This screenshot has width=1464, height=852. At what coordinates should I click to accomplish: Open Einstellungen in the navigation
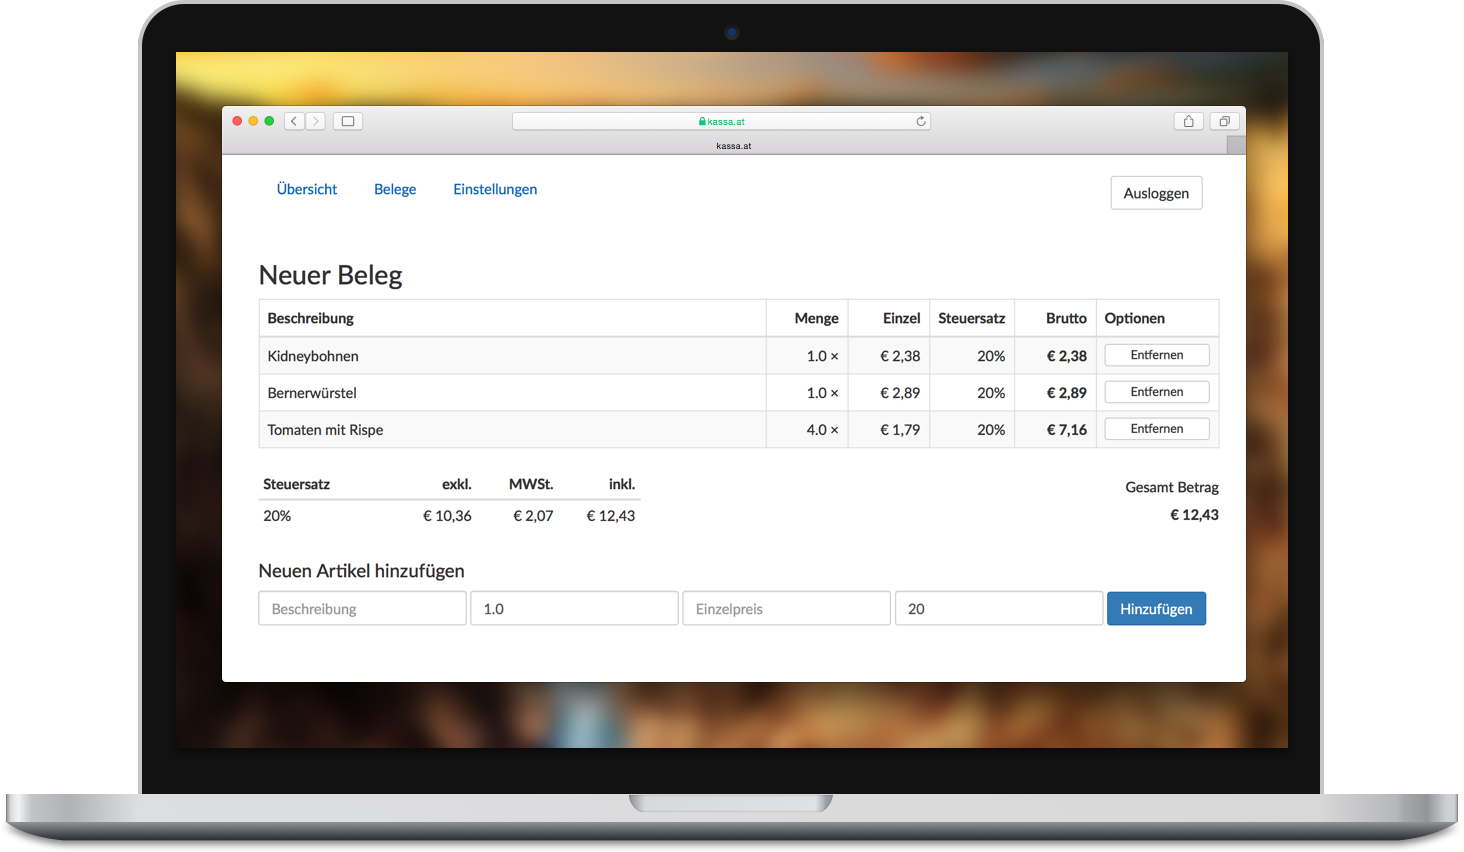pyautogui.click(x=495, y=189)
